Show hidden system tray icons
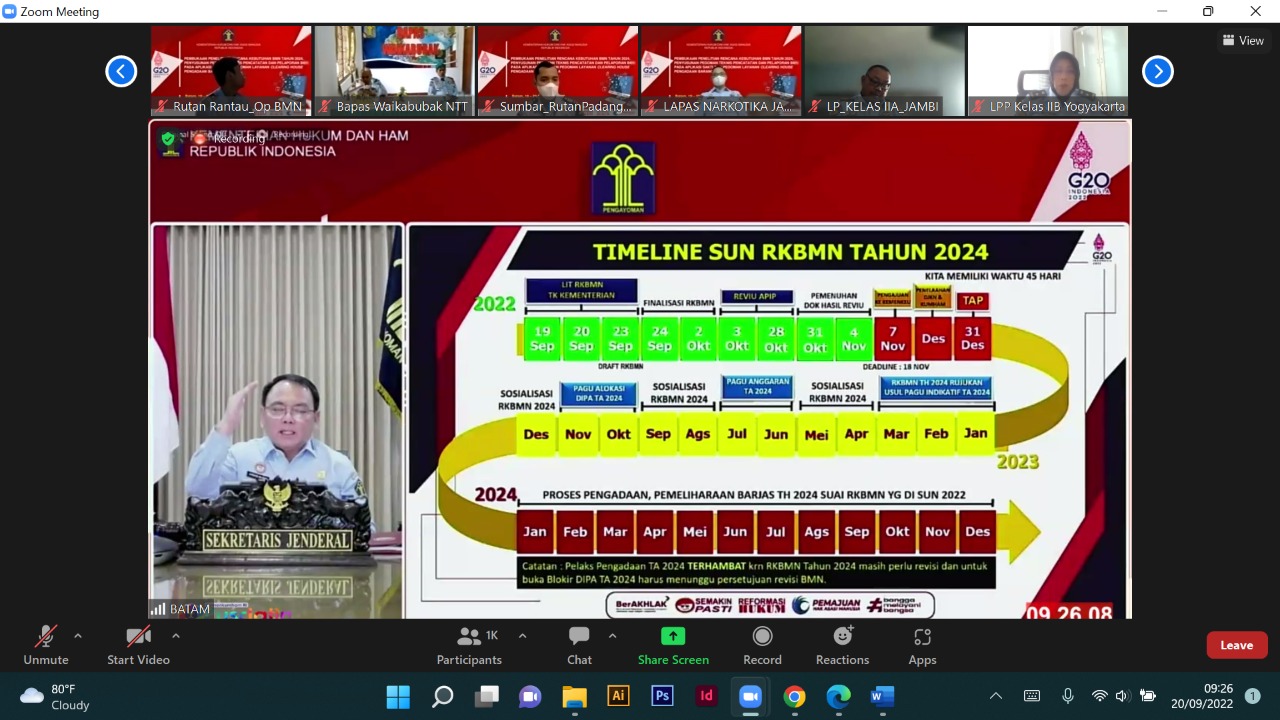Image resolution: width=1280 pixels, height=720 pixels. pyautogui.click(x=995, y=696)
